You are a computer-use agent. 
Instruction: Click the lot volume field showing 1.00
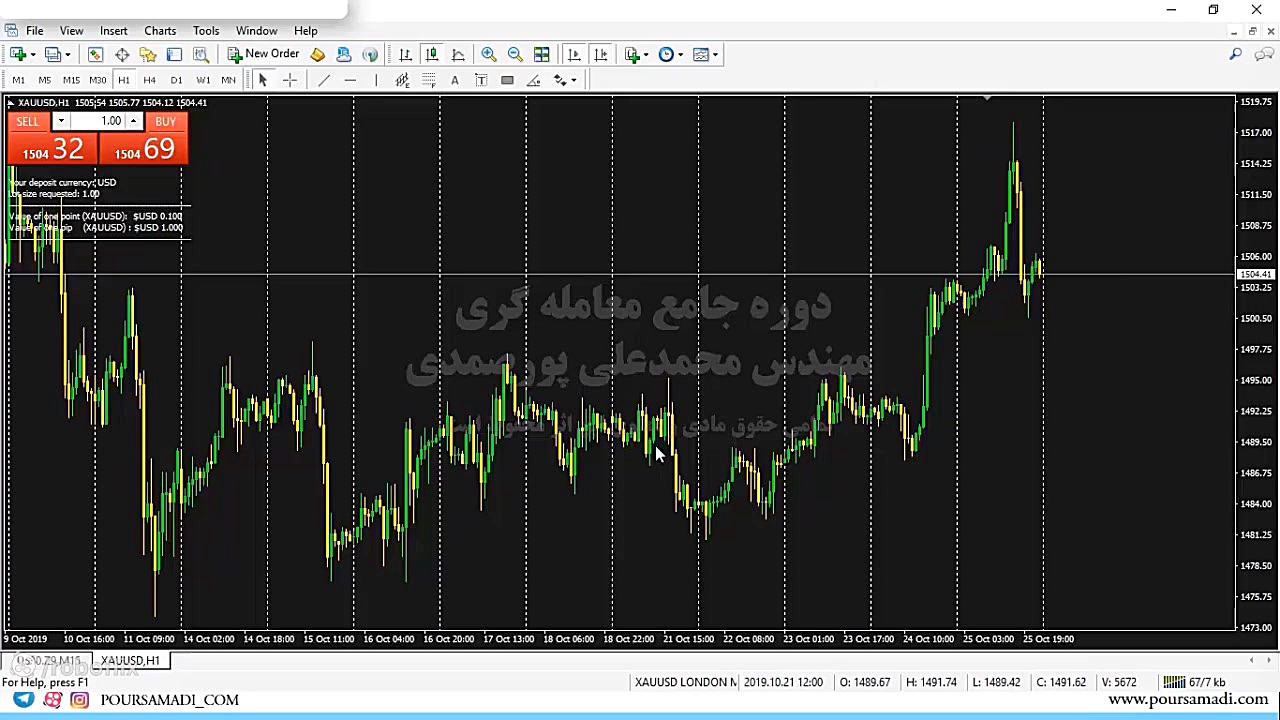97,122
